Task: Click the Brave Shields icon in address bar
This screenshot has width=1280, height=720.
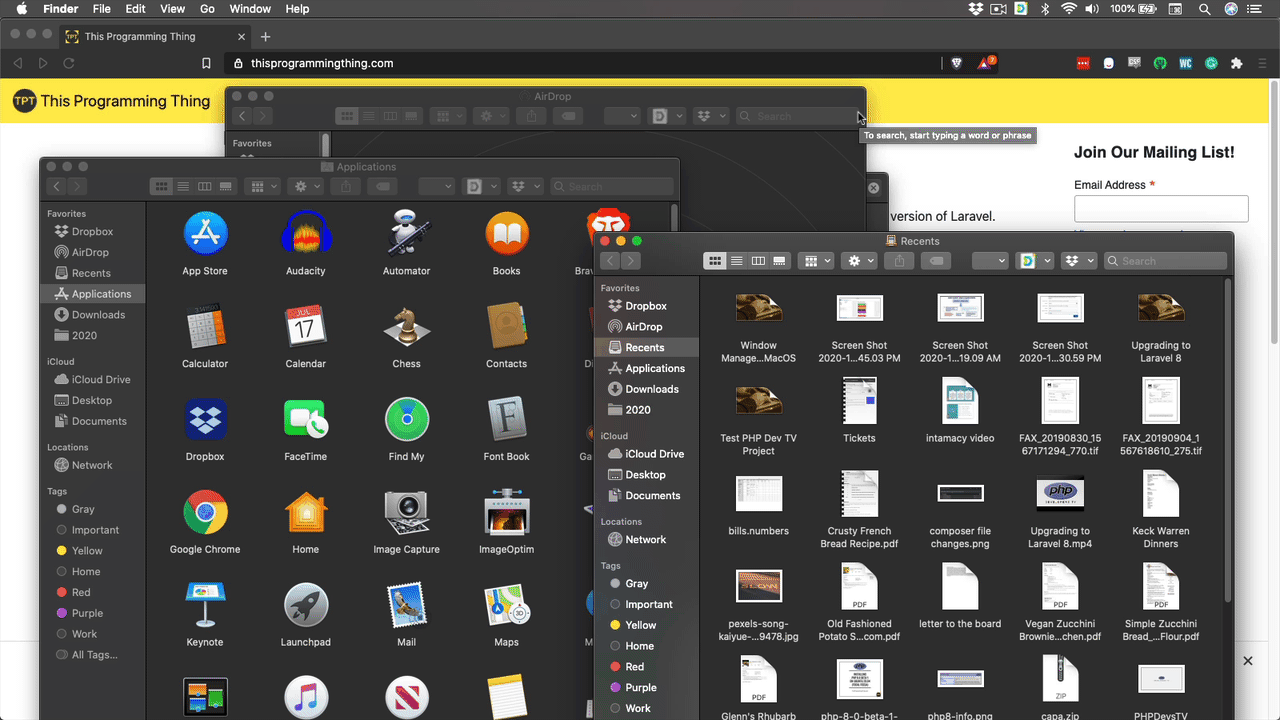Action: pyautogui.click(x=956, y=62)
